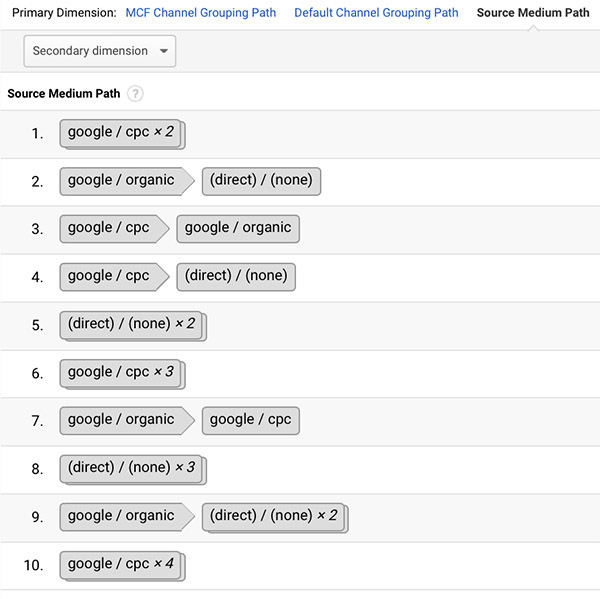
Task: Select Default Channel Grouping Path dimension
Action: click(376, 13)
